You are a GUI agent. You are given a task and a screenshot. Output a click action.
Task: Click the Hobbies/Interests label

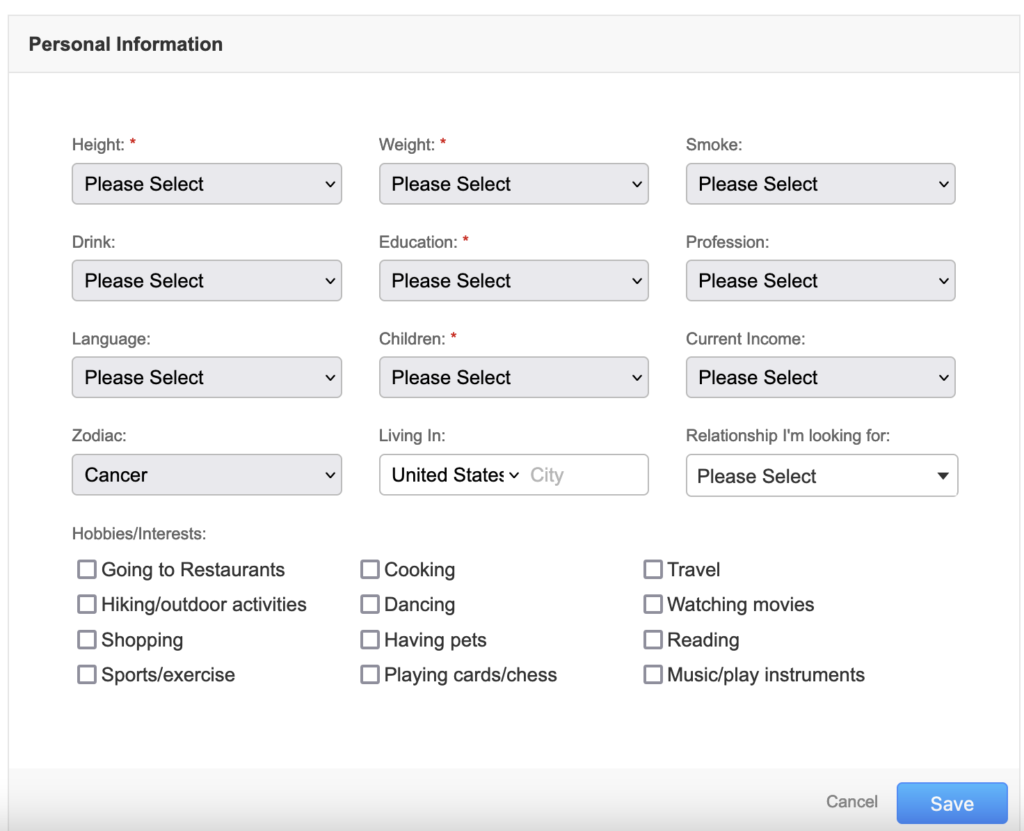[139, 534]
